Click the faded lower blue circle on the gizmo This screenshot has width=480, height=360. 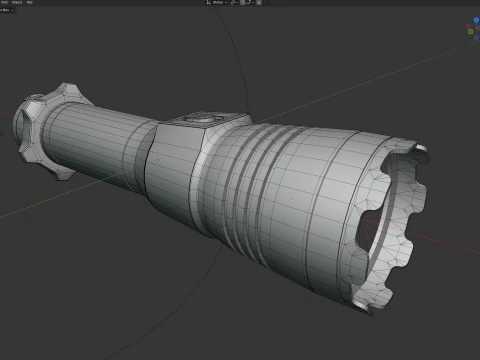[x=476, y=38]
